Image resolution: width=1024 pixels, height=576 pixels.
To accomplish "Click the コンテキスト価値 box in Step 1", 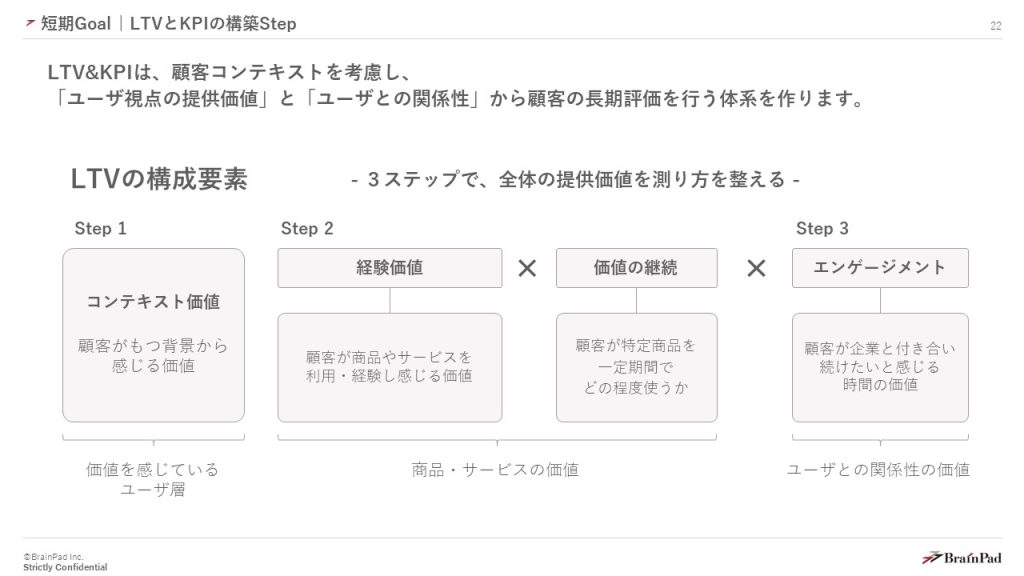I will [x=153, y=335].
